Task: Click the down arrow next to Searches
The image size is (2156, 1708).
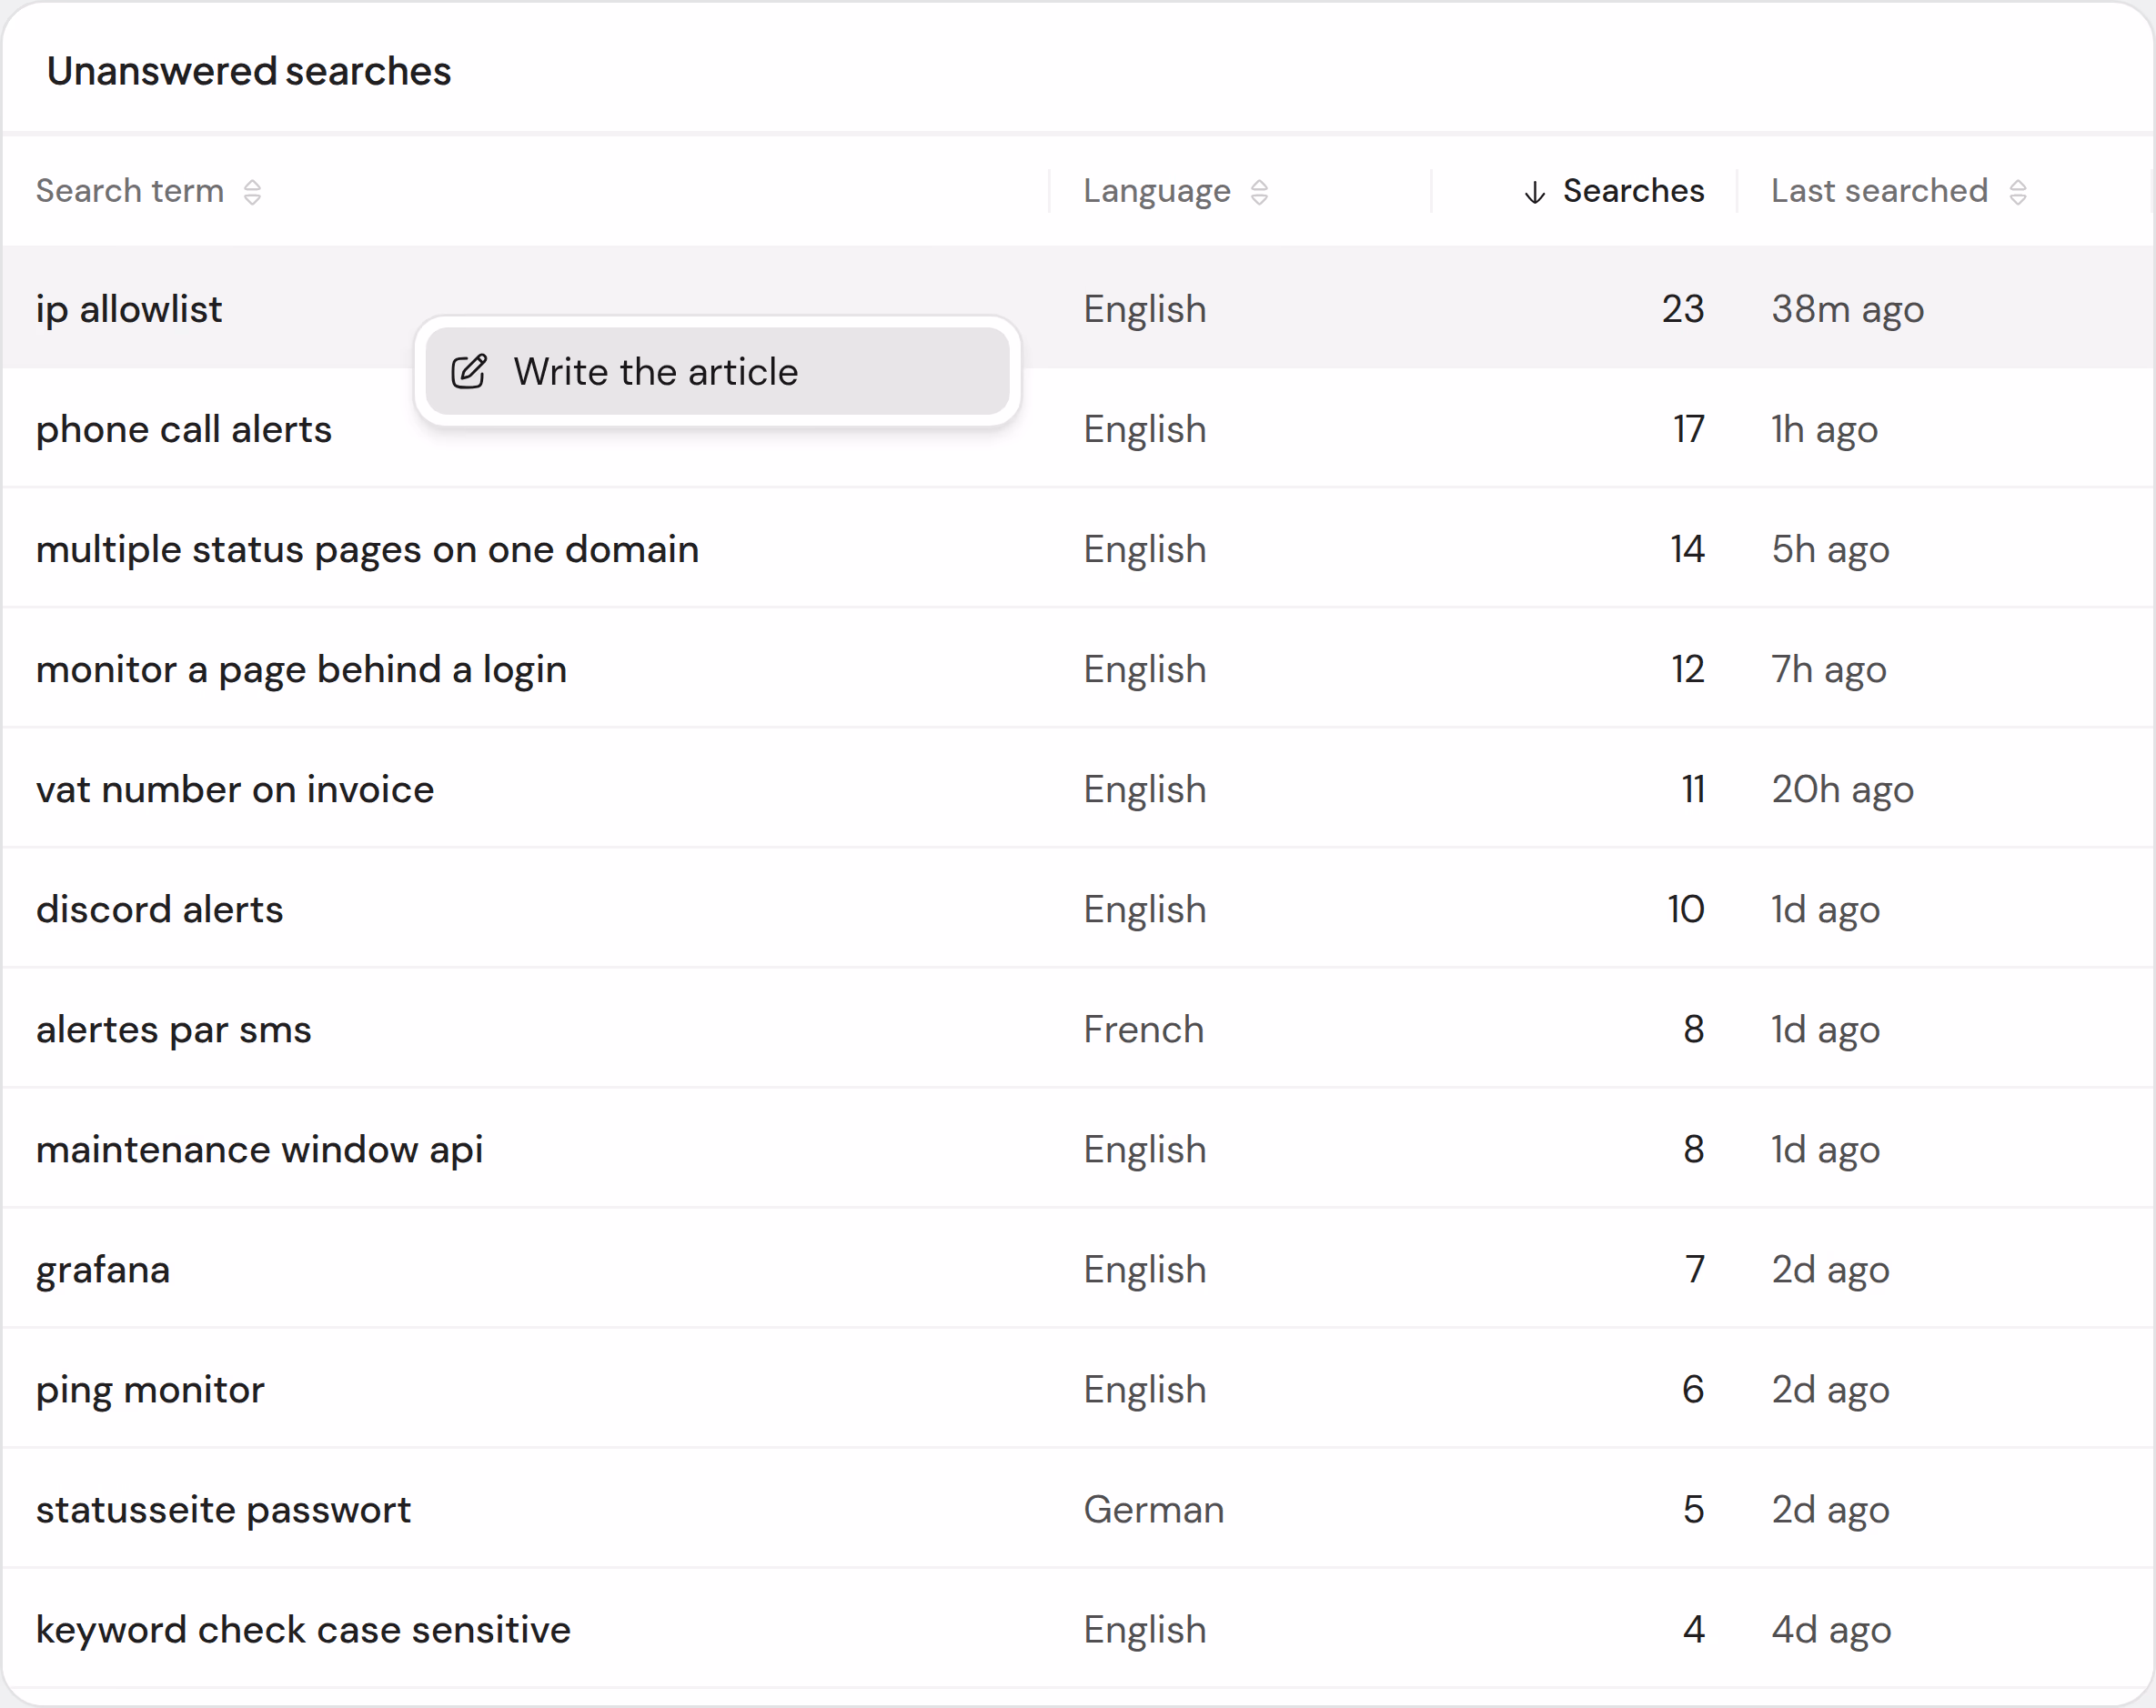Action: point(1534,192)
